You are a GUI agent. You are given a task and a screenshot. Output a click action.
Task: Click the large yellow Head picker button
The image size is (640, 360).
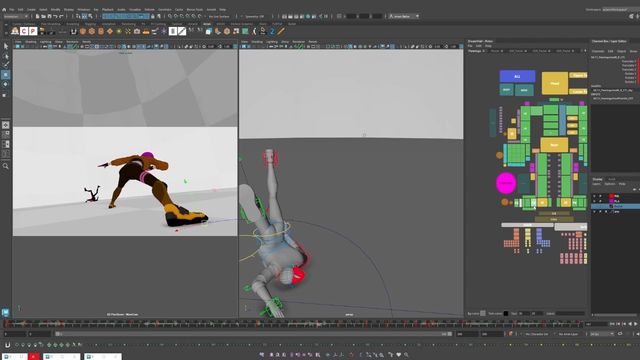coord(554,83)
